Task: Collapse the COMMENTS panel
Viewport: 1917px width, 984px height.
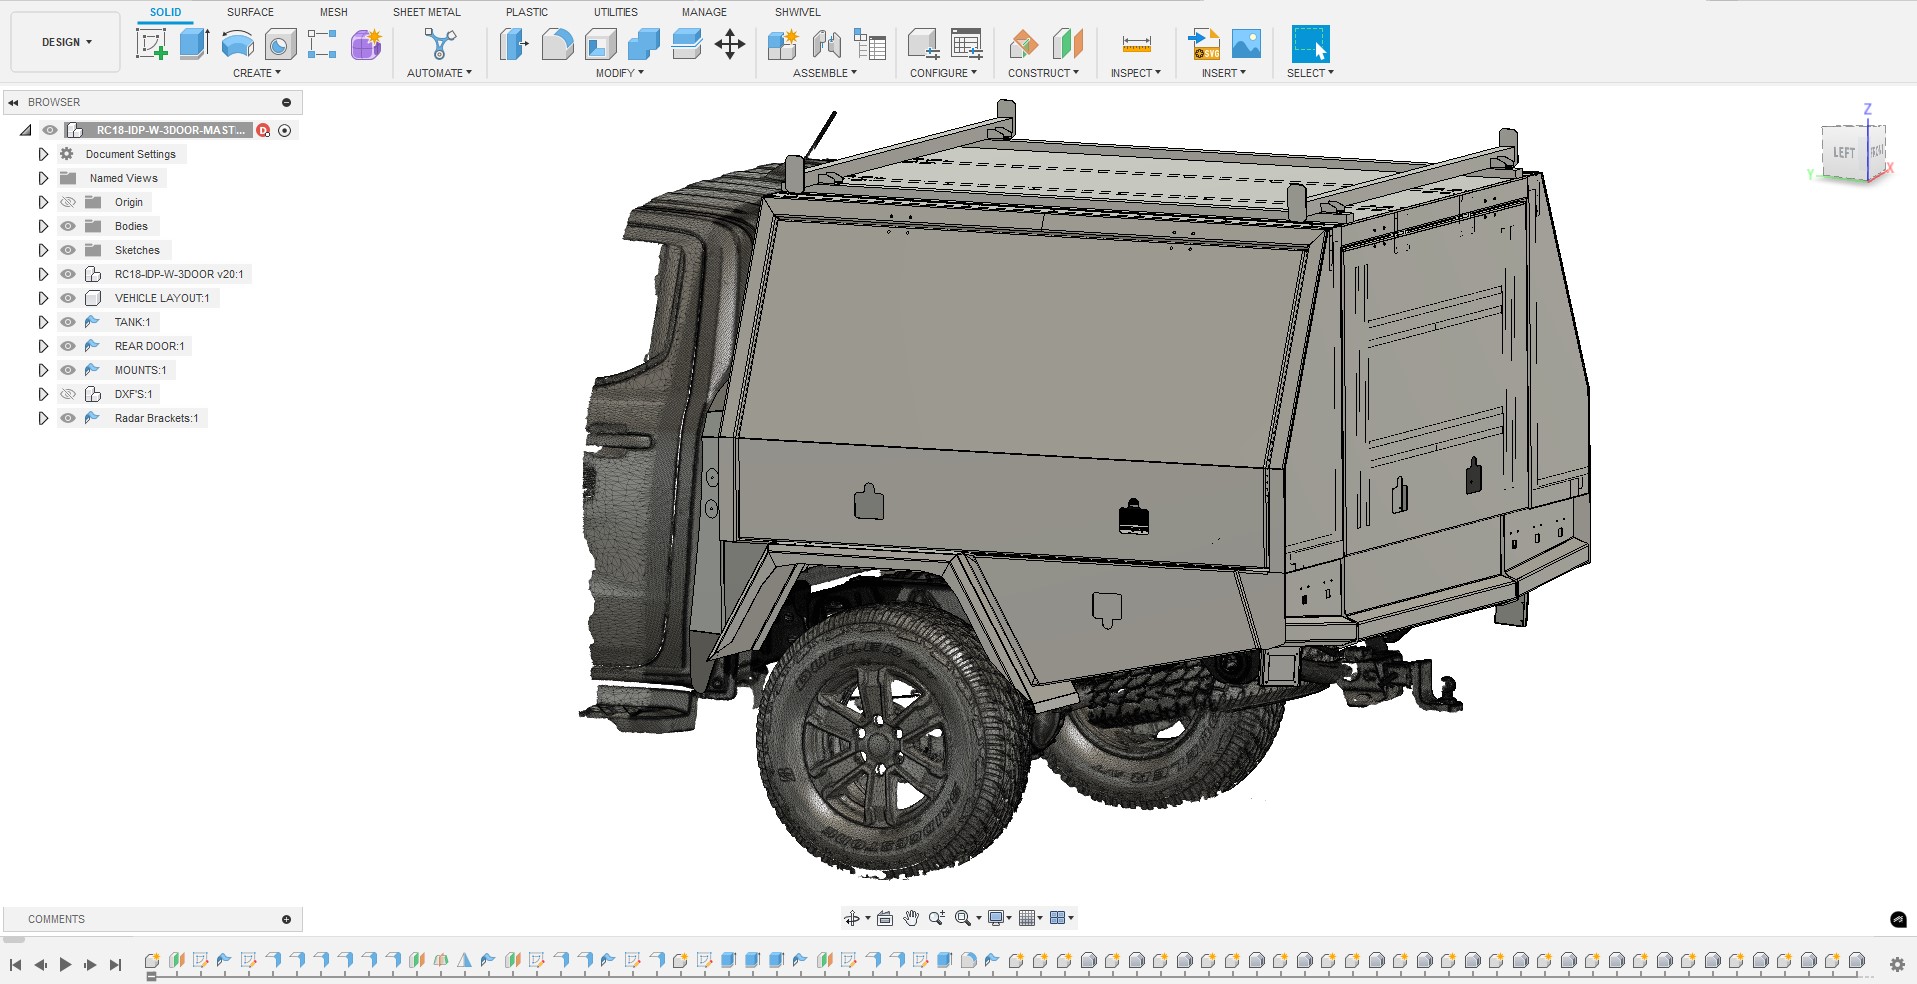Action: (287, 919)
